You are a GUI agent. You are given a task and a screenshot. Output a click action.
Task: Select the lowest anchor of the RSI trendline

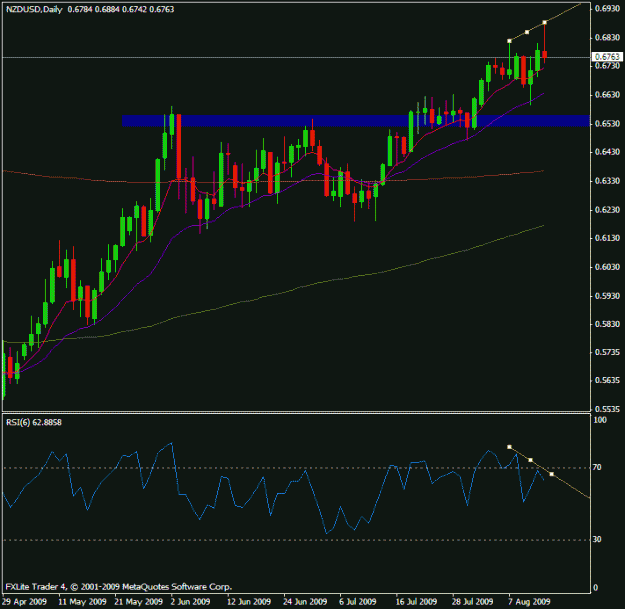click(x=552, y=474)
